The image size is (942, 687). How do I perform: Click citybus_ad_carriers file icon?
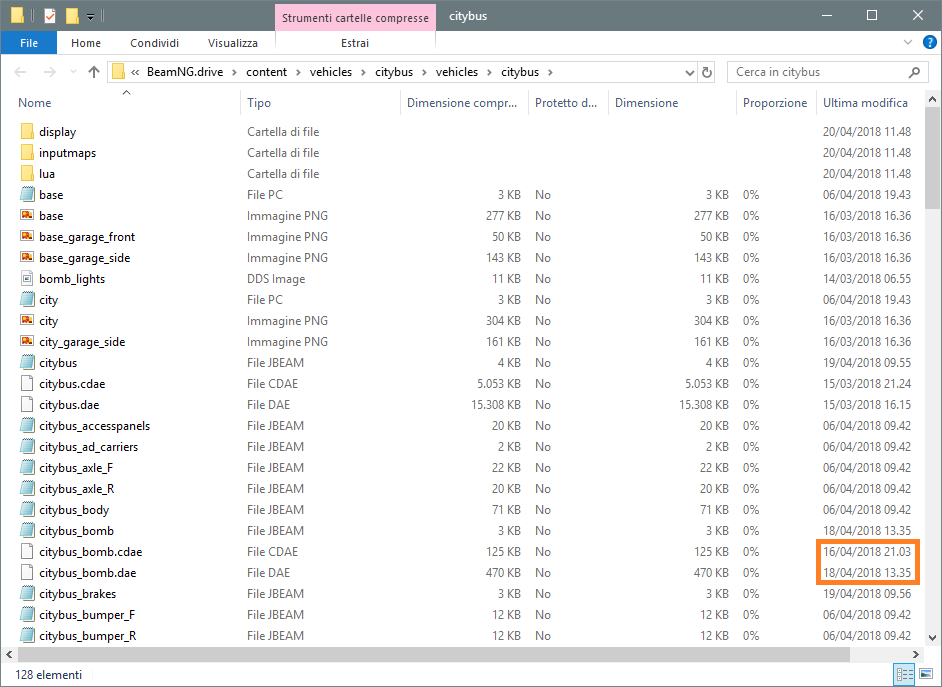(27, 447)
